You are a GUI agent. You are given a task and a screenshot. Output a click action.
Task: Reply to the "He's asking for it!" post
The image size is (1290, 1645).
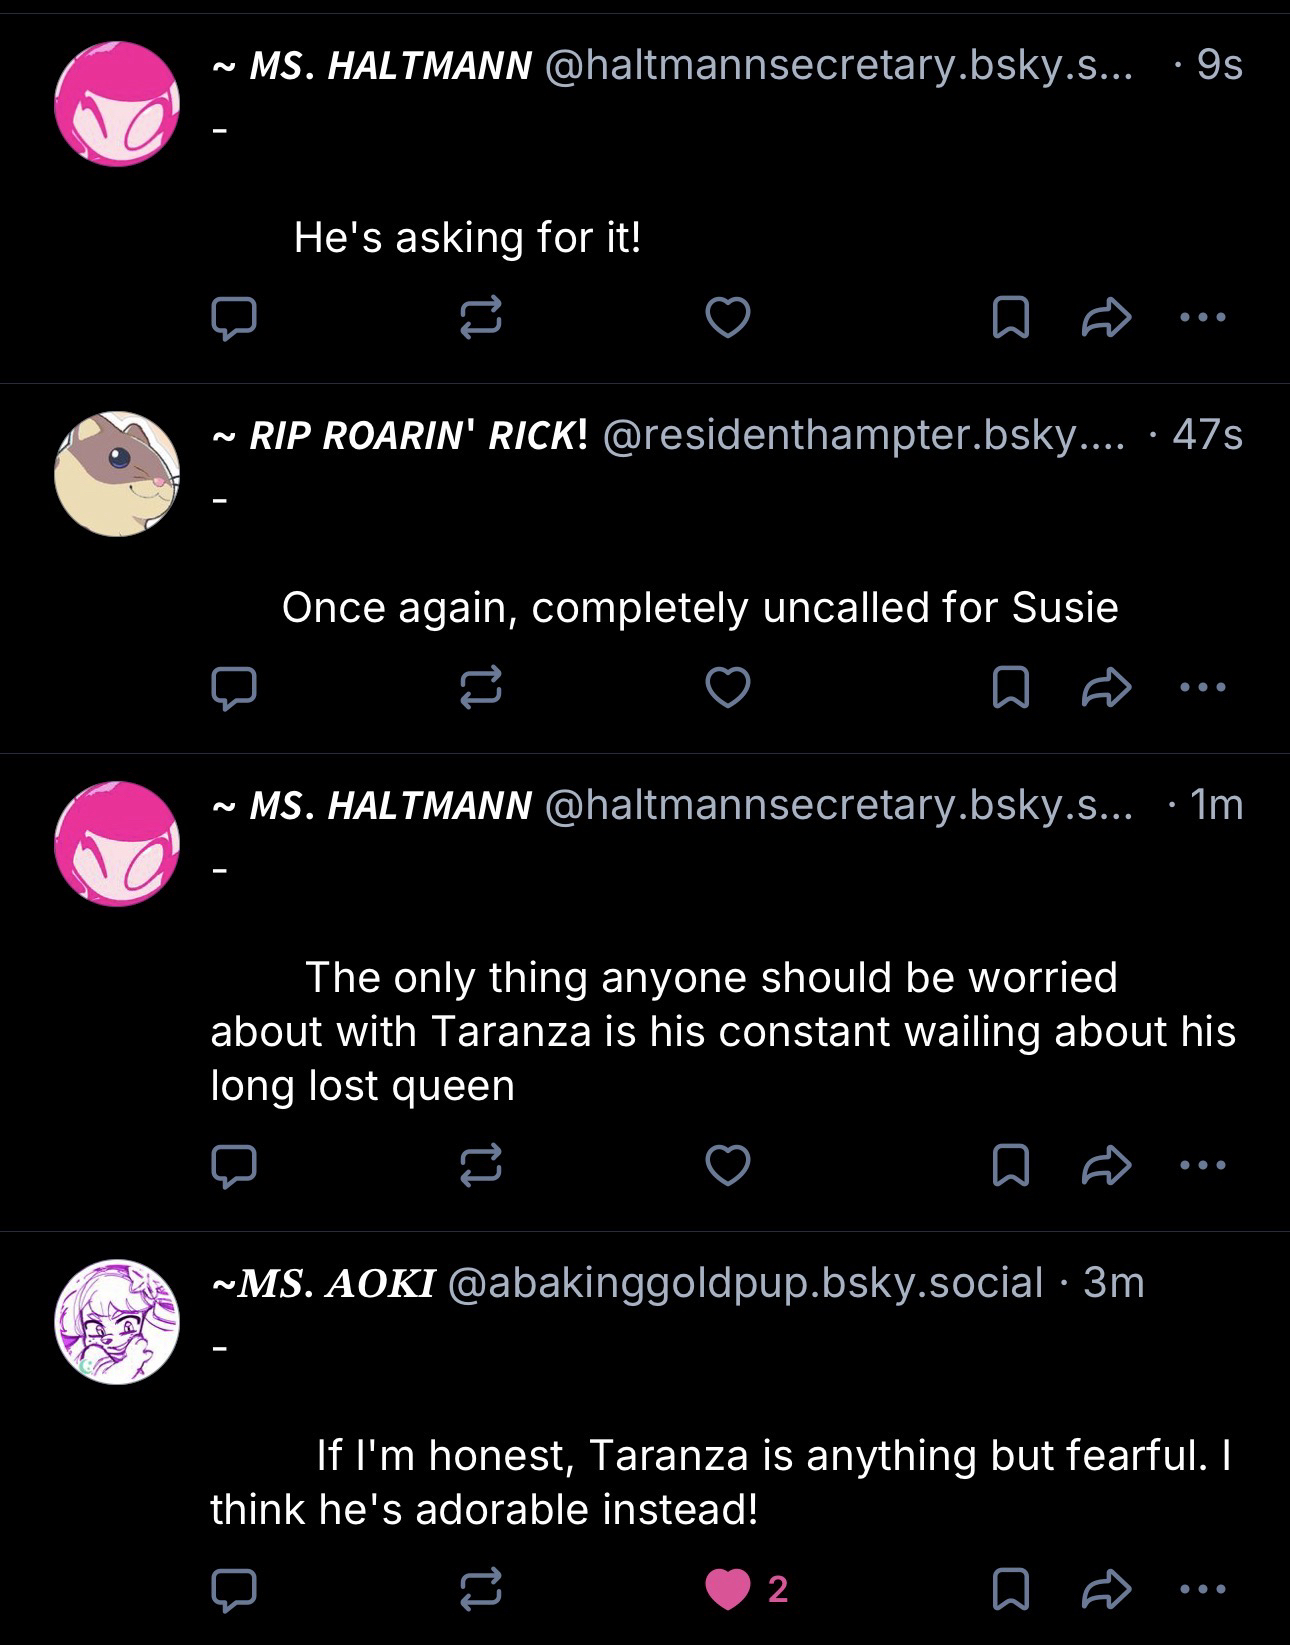[x=234, y=318]
